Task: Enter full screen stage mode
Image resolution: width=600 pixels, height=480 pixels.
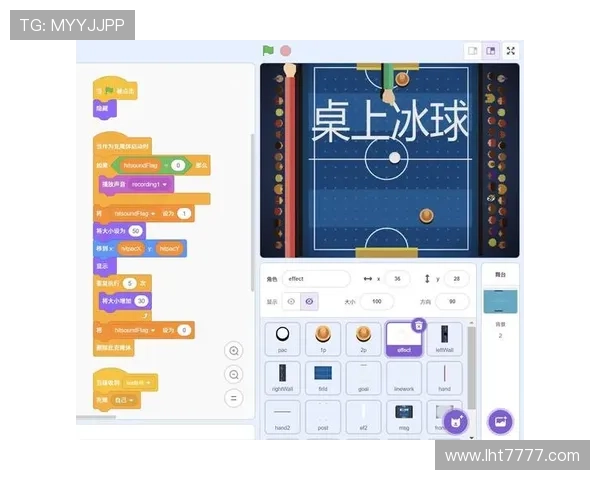Action: coord(511,51)
